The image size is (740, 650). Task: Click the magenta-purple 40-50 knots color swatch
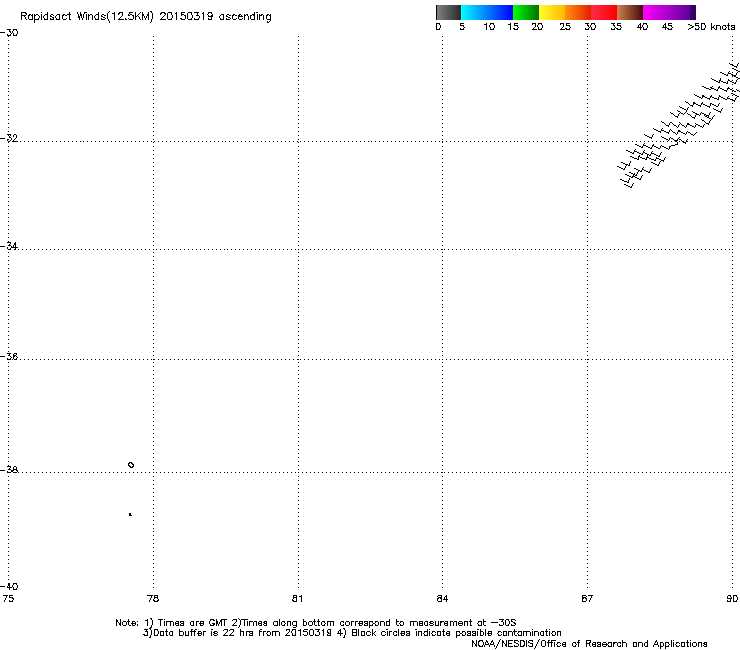(x=669, y=12)
